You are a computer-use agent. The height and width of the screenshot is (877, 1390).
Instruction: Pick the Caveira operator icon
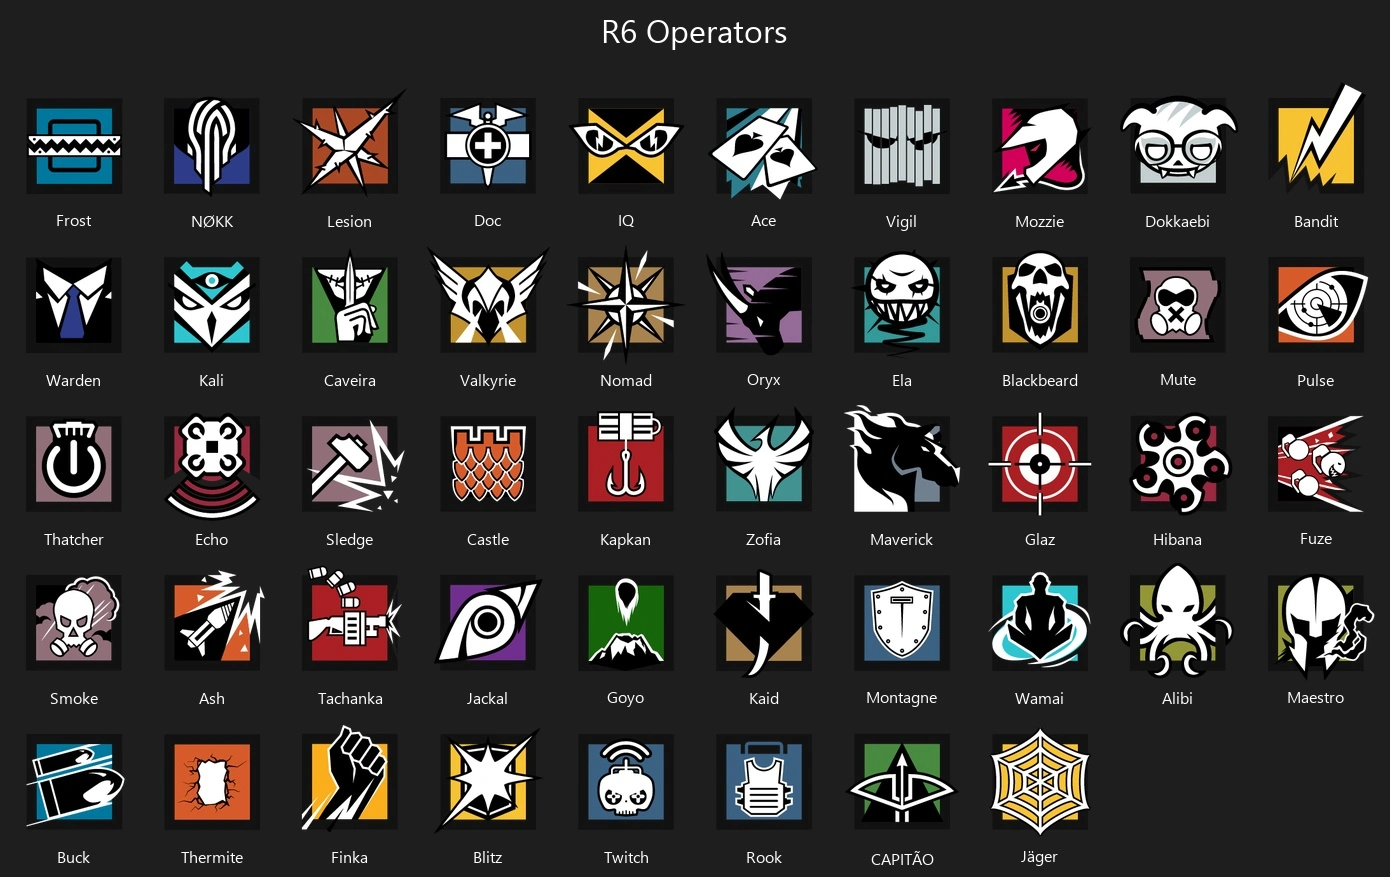[350, 305]
